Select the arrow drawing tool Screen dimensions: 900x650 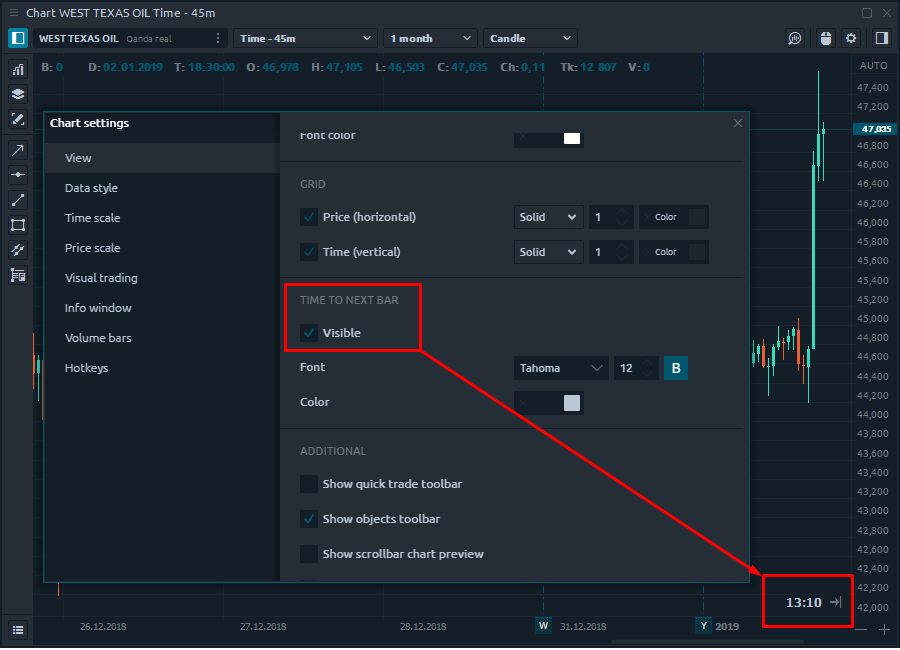(18, 150)
